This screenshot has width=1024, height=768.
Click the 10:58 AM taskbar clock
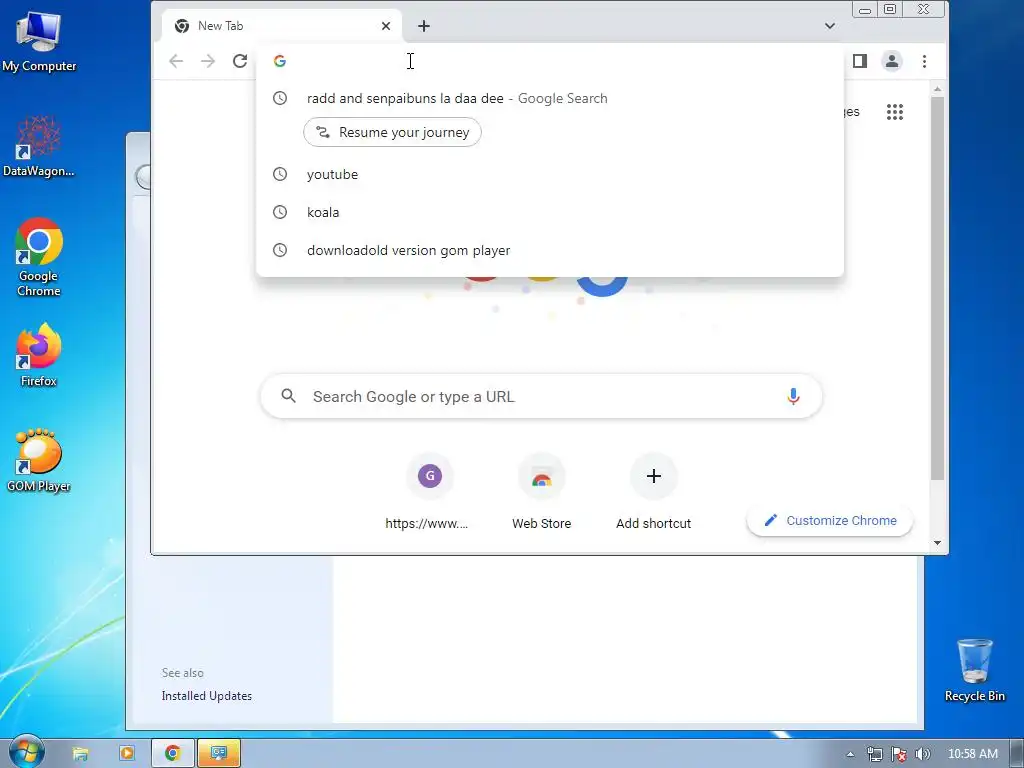(x=972, y=754)
